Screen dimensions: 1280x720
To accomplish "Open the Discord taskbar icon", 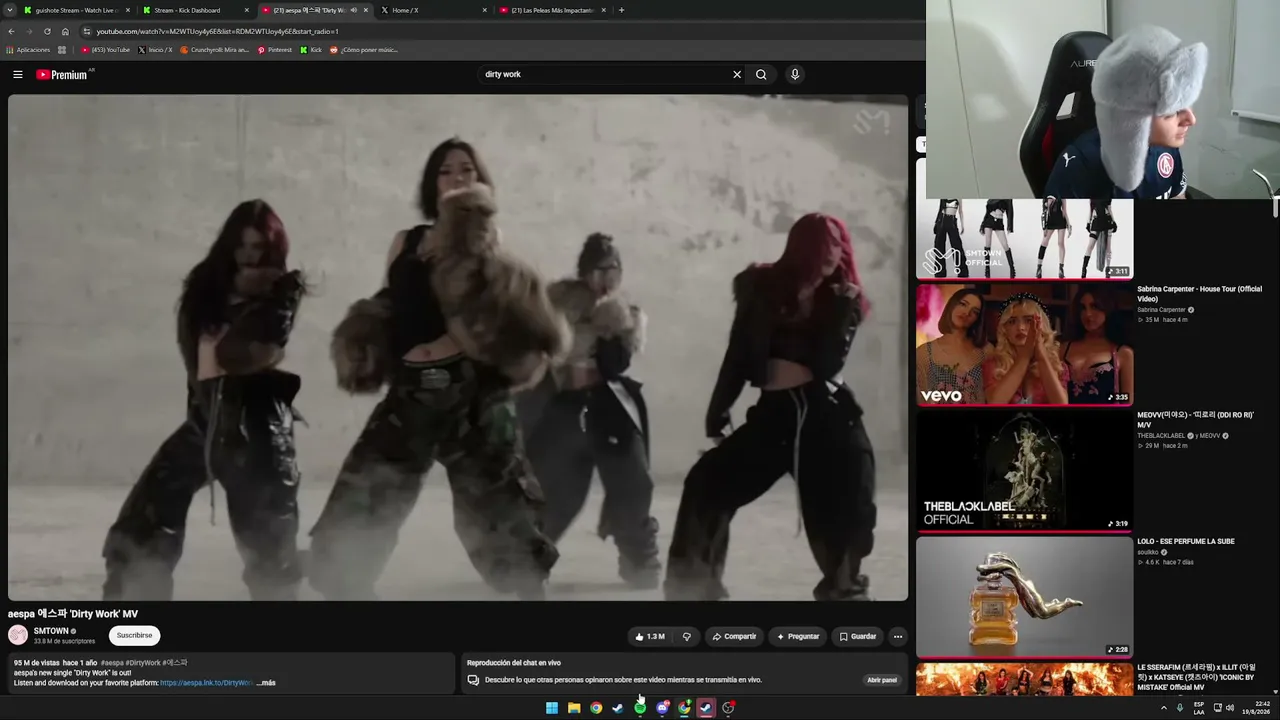I will pos(662,708).
